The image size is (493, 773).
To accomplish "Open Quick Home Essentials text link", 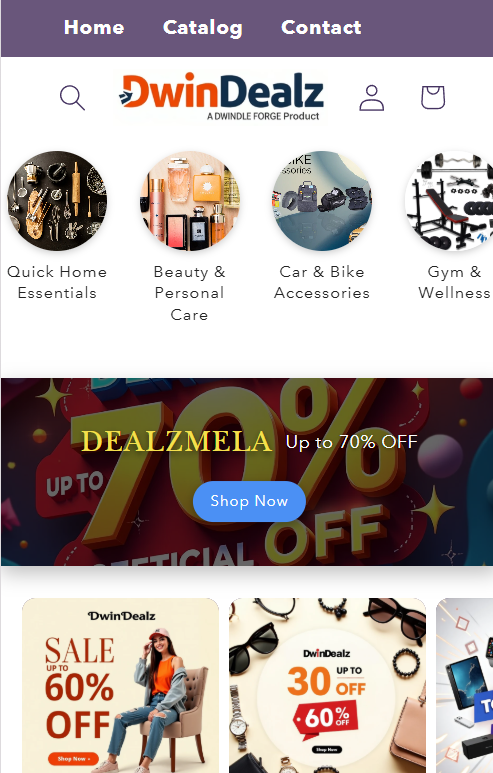I will [57, 282].
